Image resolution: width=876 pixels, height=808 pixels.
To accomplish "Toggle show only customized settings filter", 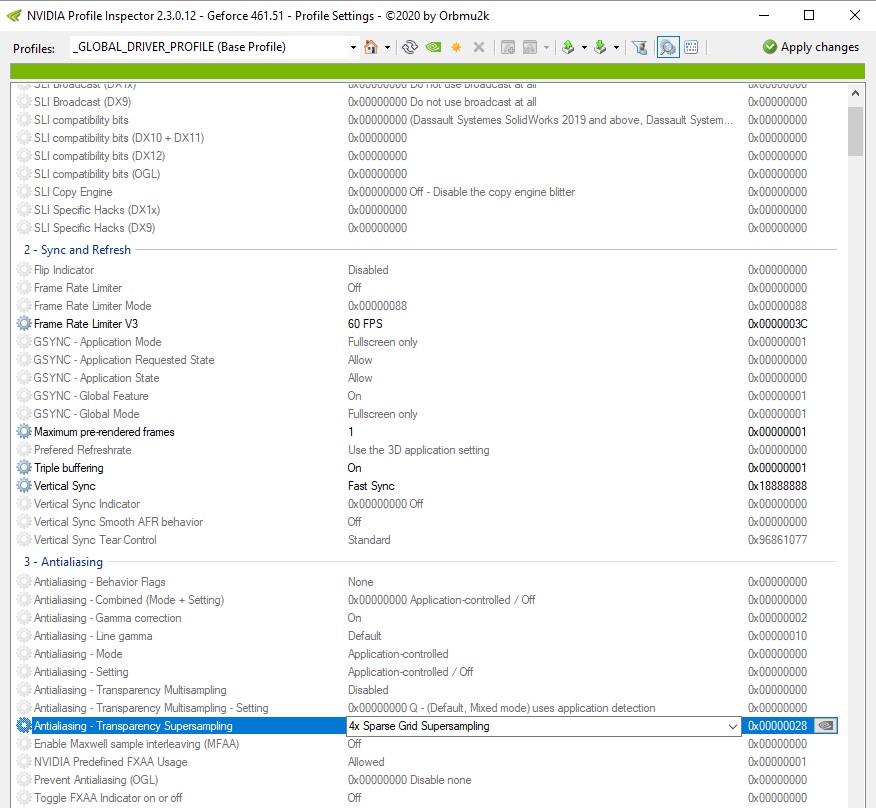I will [640, 47].
